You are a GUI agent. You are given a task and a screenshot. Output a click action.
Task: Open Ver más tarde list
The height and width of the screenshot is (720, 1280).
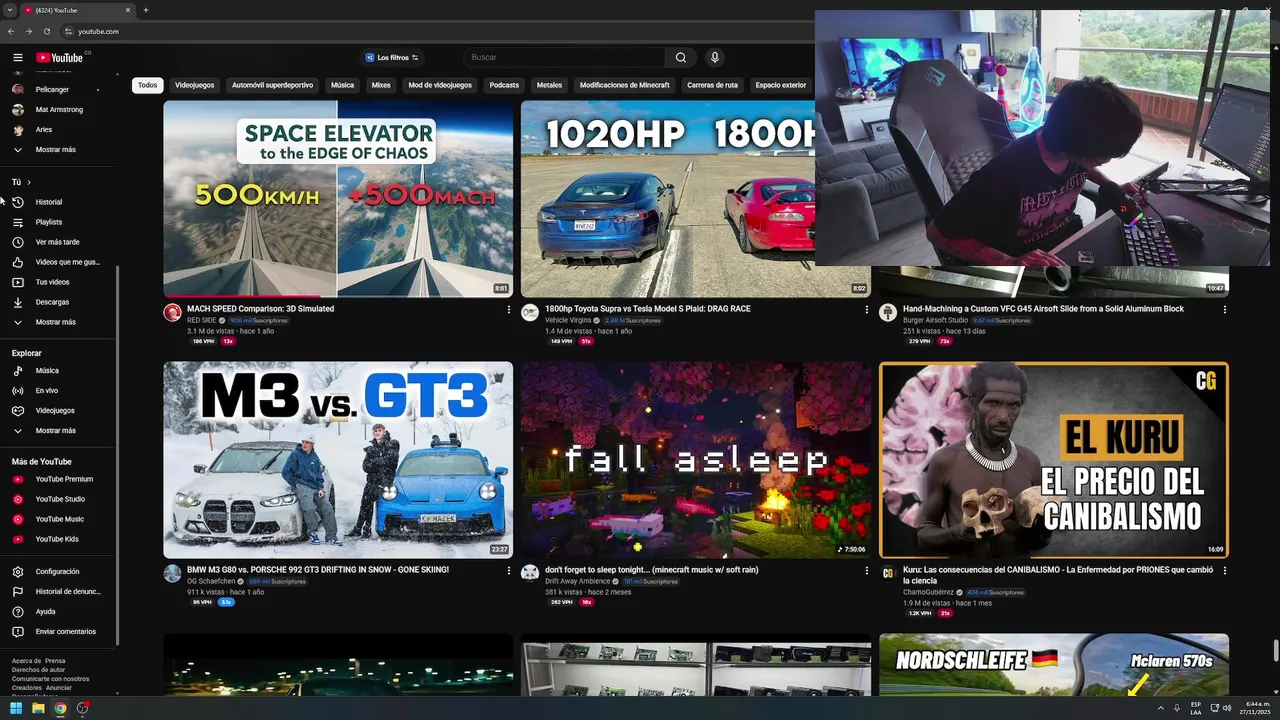56,242
